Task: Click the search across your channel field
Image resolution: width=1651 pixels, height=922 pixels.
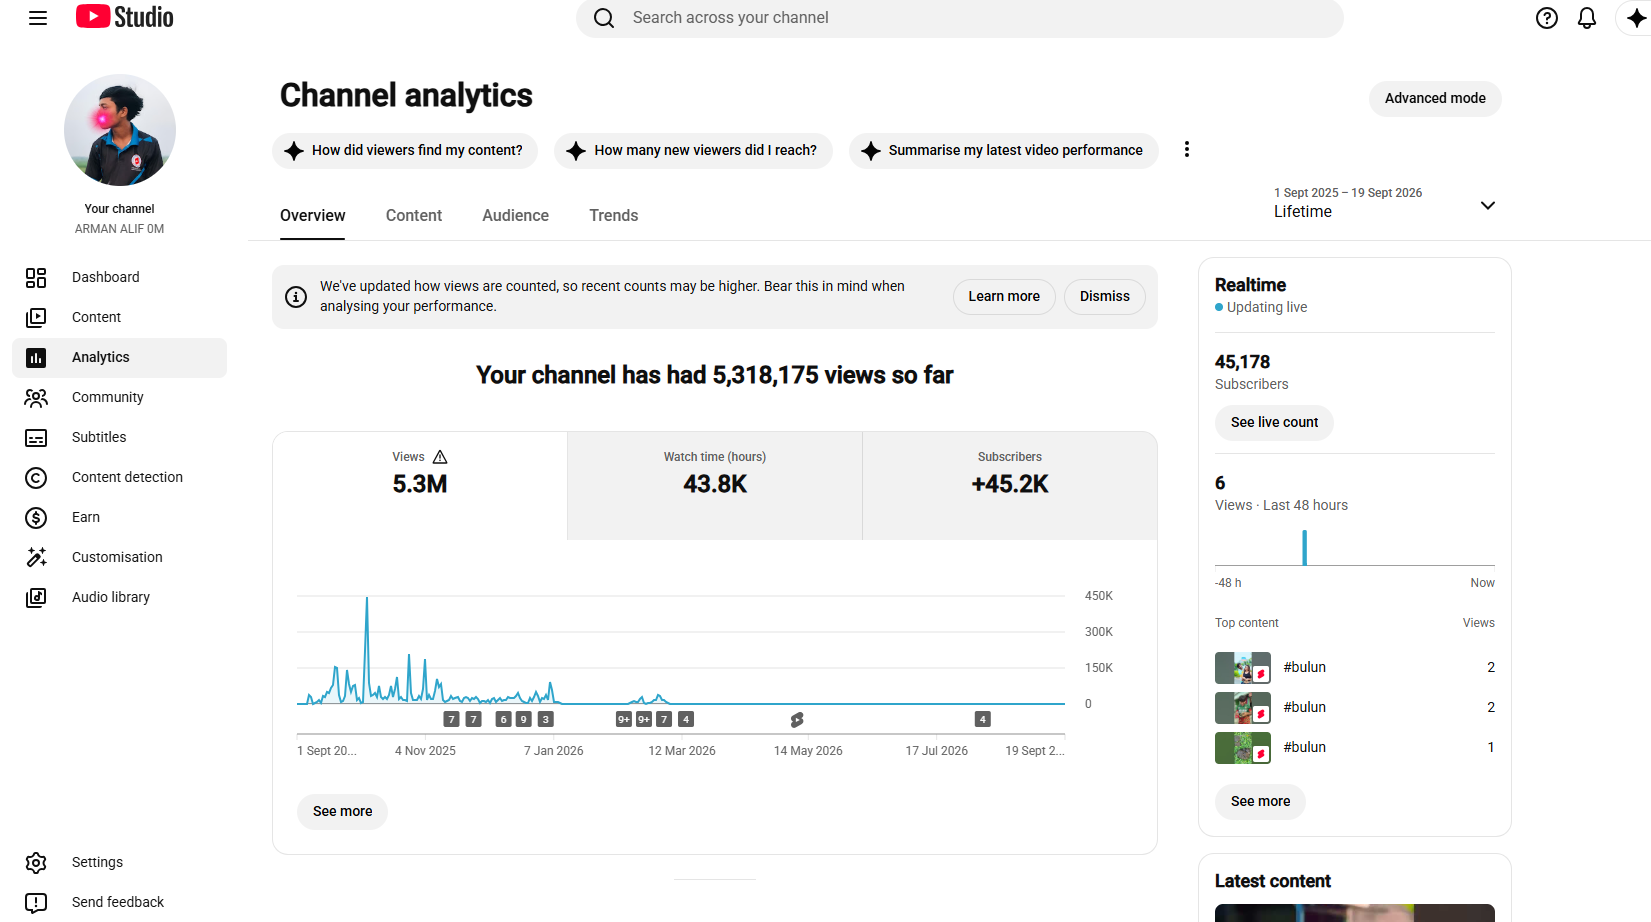Action: click(x=960, y=18)
